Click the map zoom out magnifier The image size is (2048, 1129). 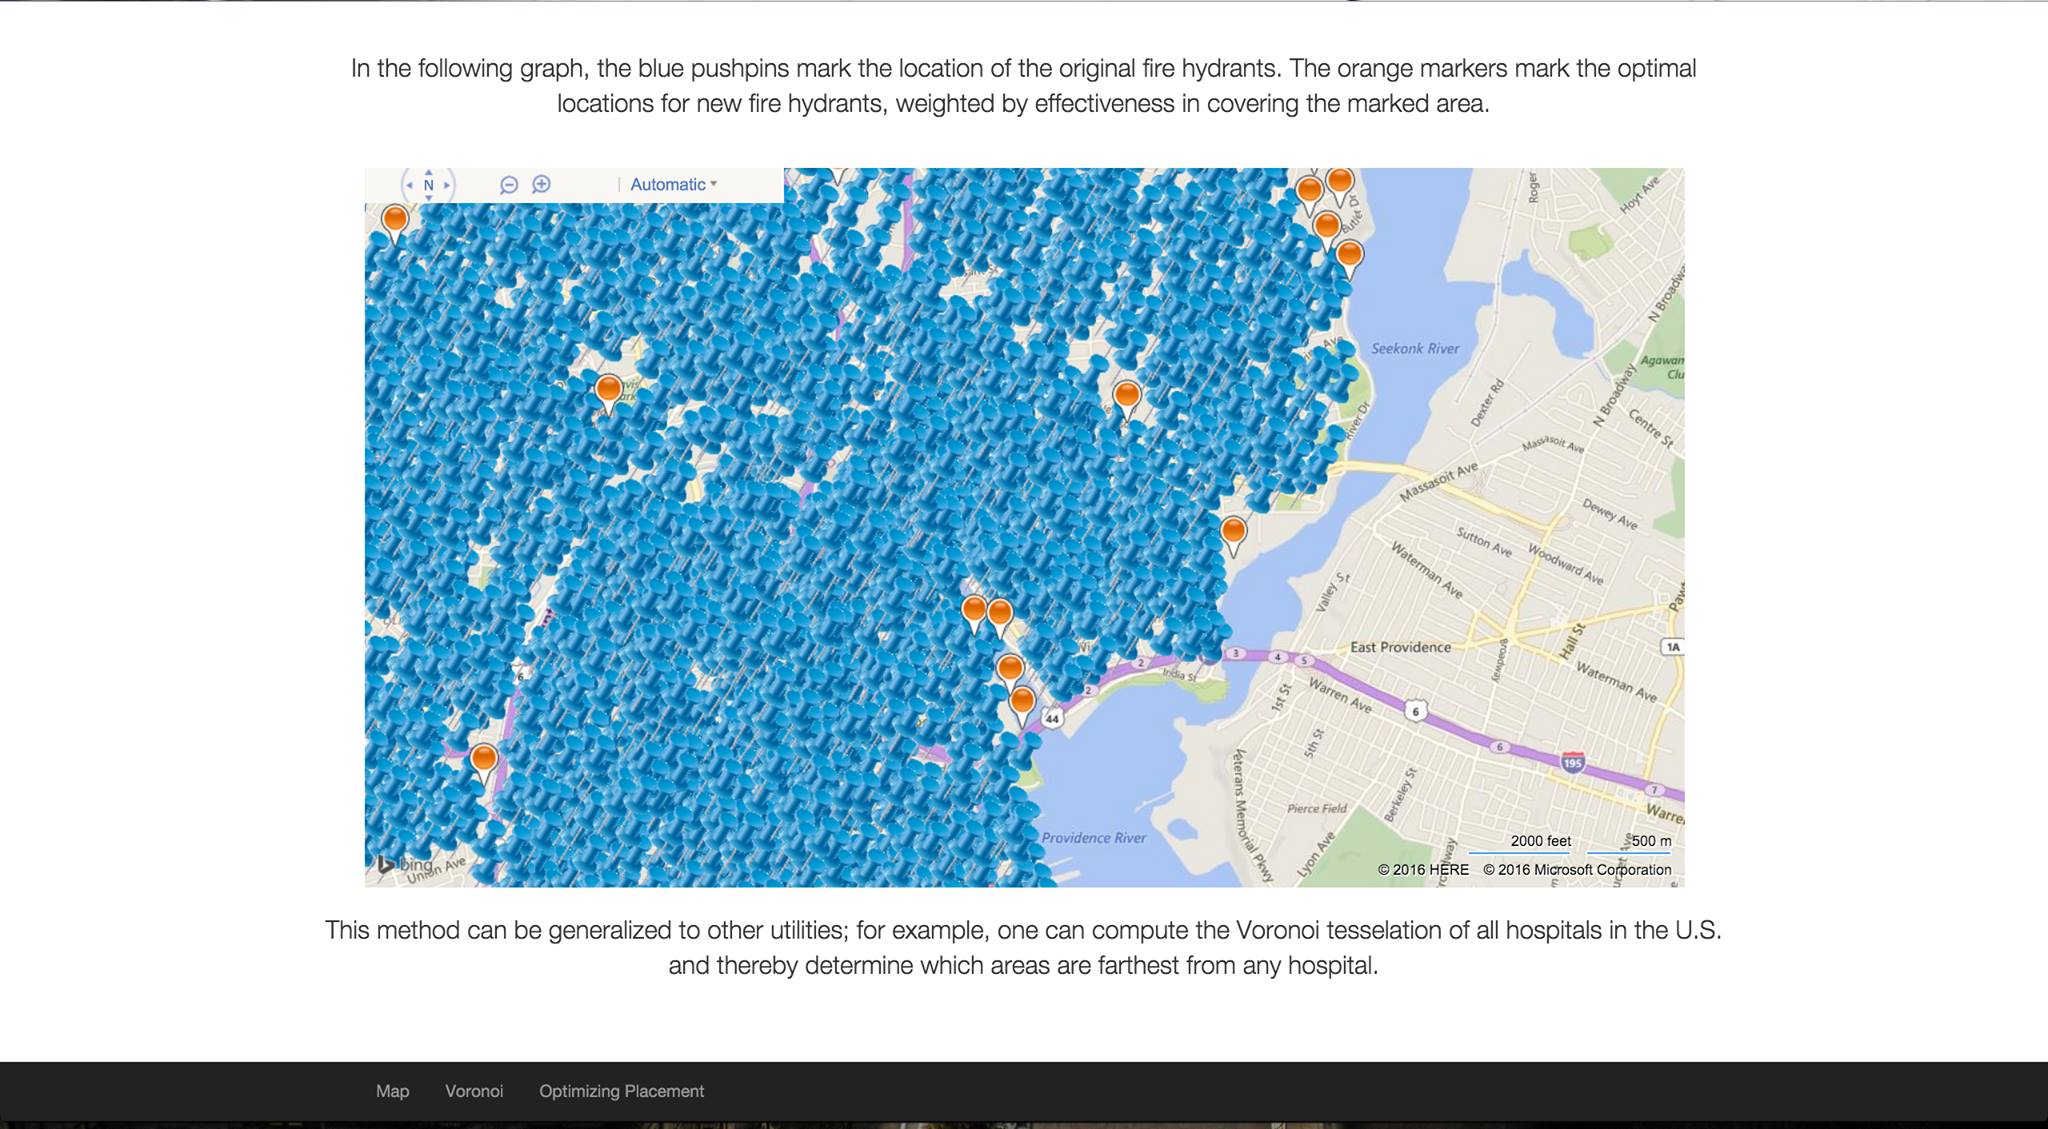508,185
